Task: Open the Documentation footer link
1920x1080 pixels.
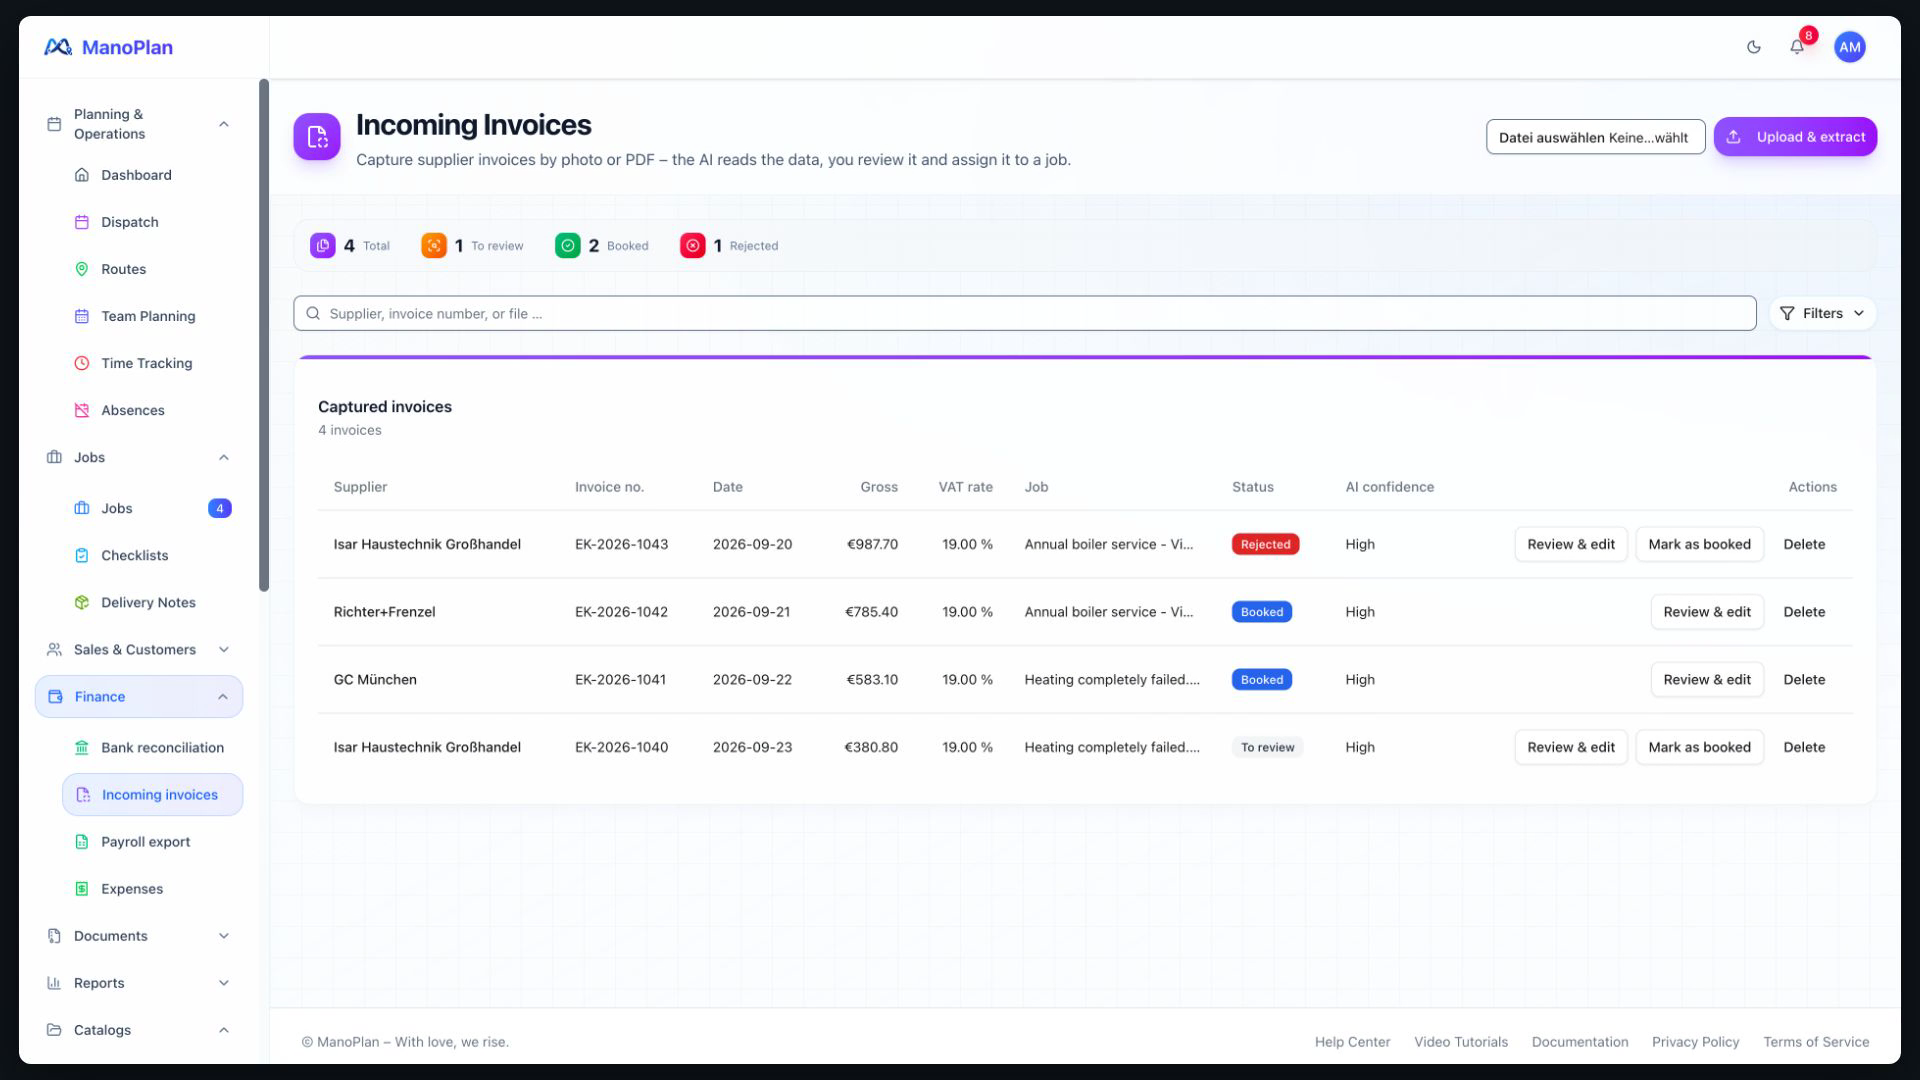Action: pos(1580,1042)
